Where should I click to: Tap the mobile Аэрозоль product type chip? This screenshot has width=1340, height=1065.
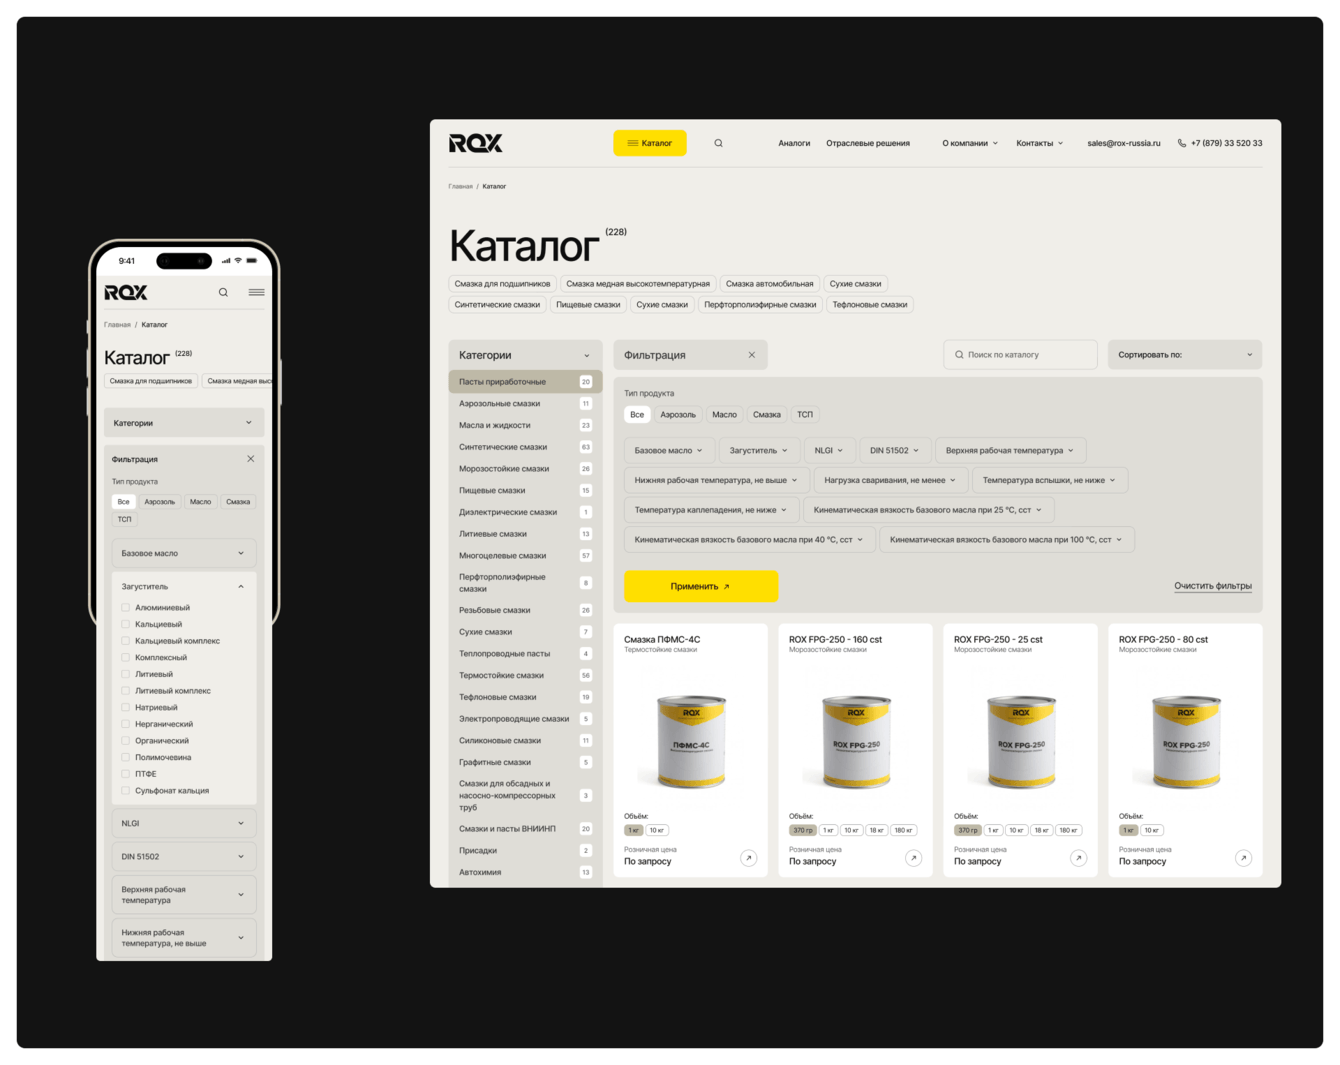160,502
